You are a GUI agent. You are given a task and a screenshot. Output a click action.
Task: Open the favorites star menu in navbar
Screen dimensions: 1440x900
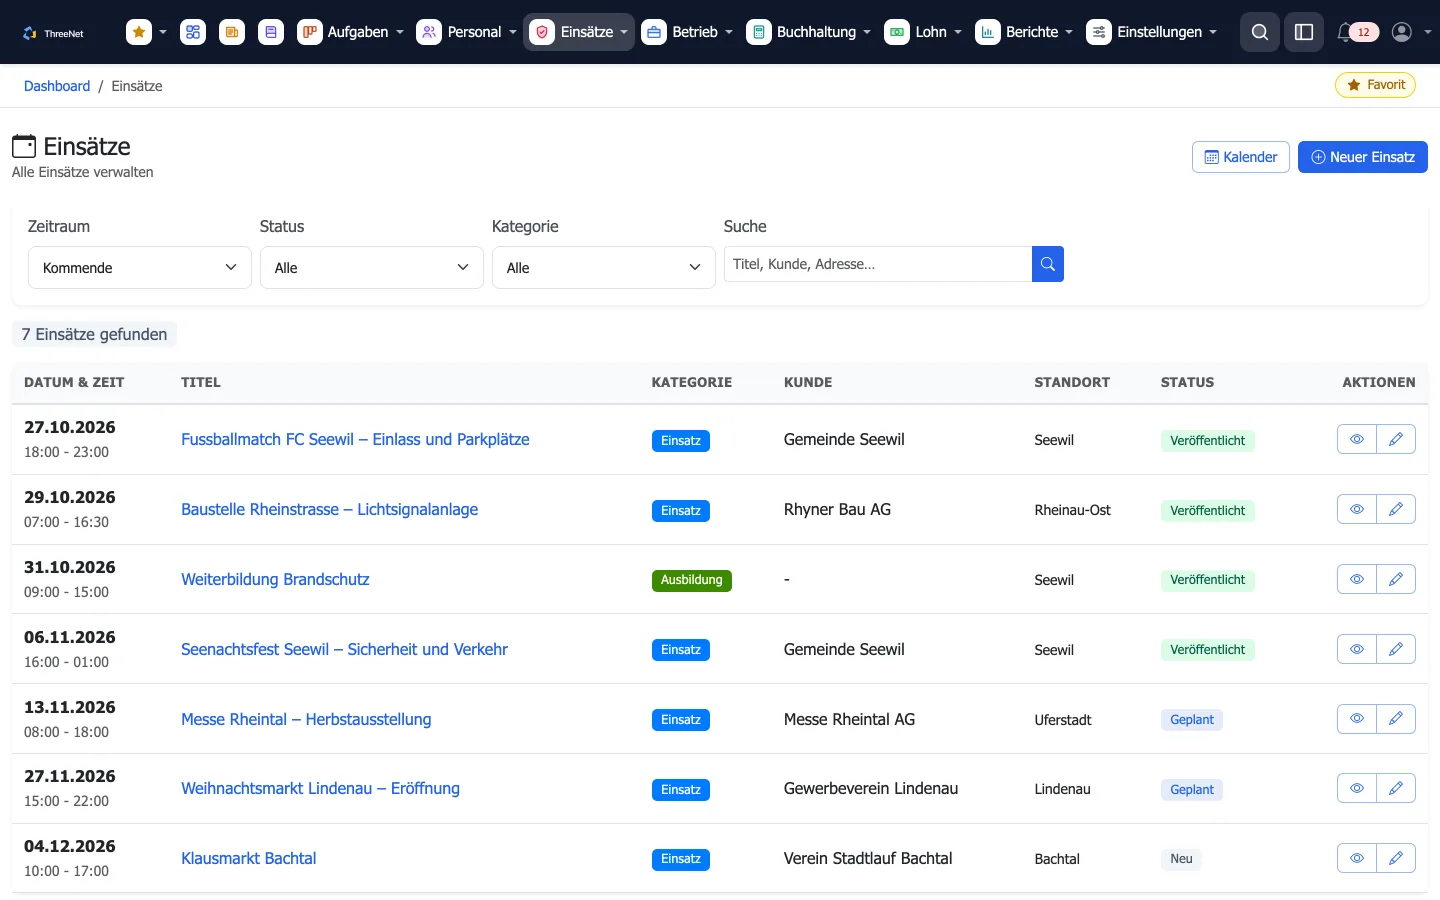(x=147, y=32)
